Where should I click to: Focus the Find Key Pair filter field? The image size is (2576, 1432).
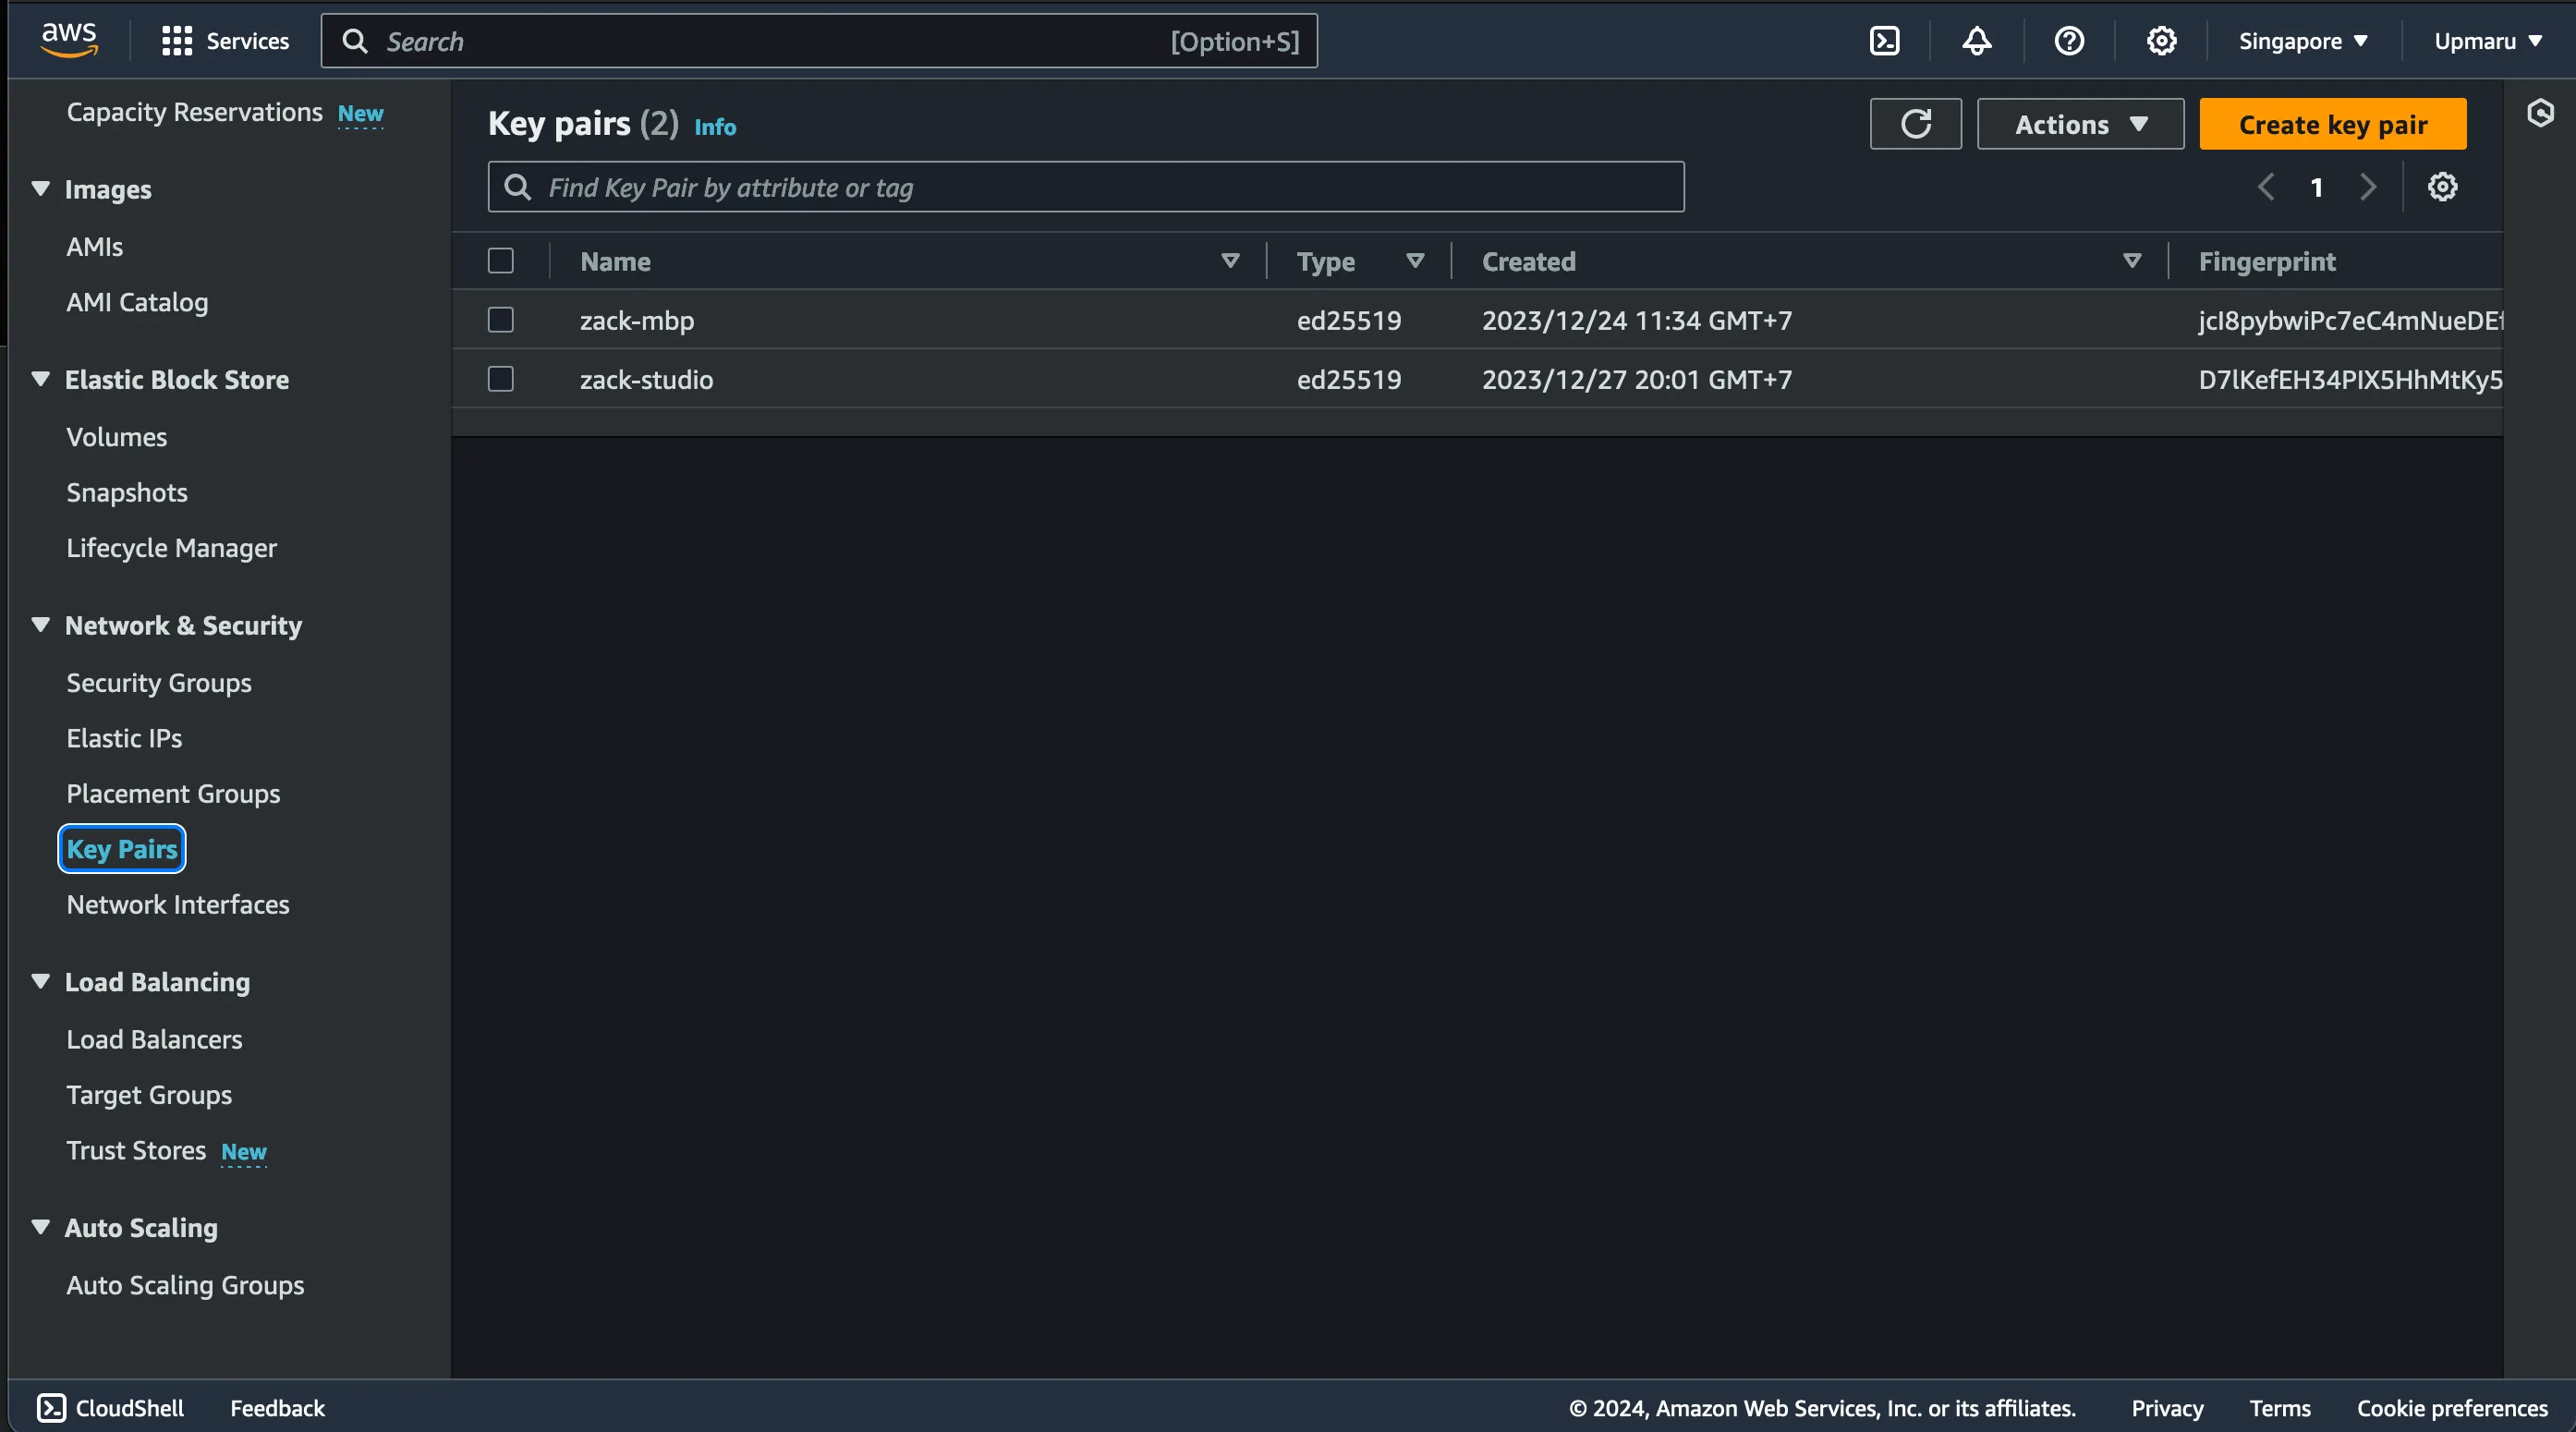click(x=1086, y=187)
